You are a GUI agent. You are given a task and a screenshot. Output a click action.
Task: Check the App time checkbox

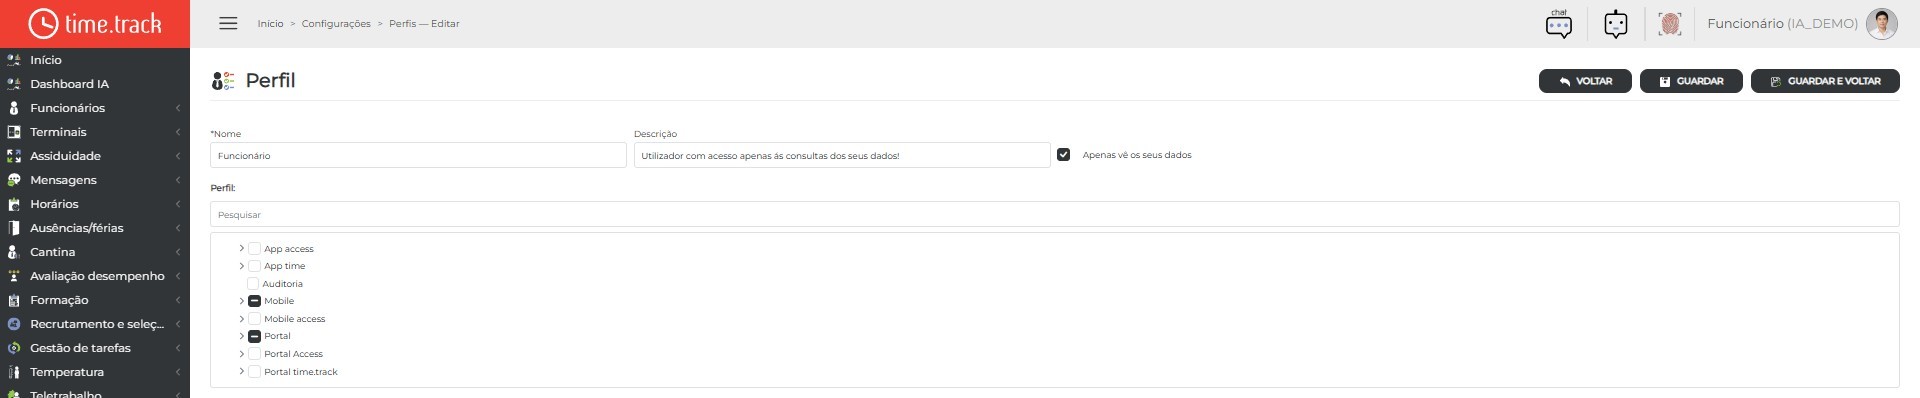(x=254, y=266)
